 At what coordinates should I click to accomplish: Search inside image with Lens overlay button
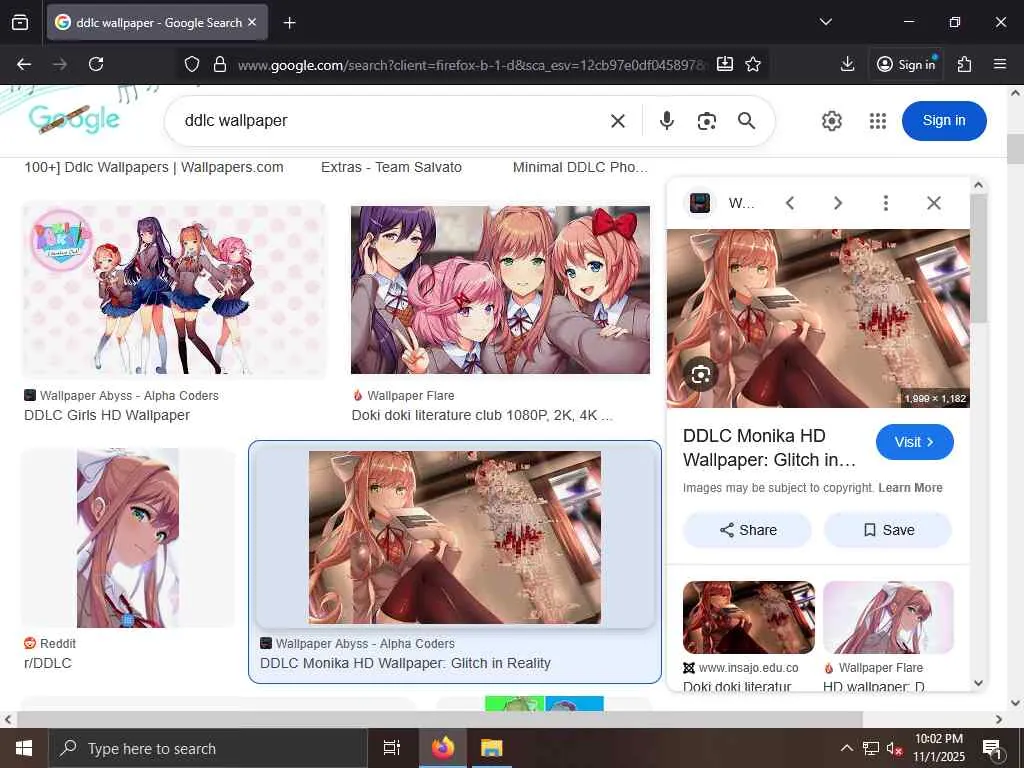[x=701, y=374]
